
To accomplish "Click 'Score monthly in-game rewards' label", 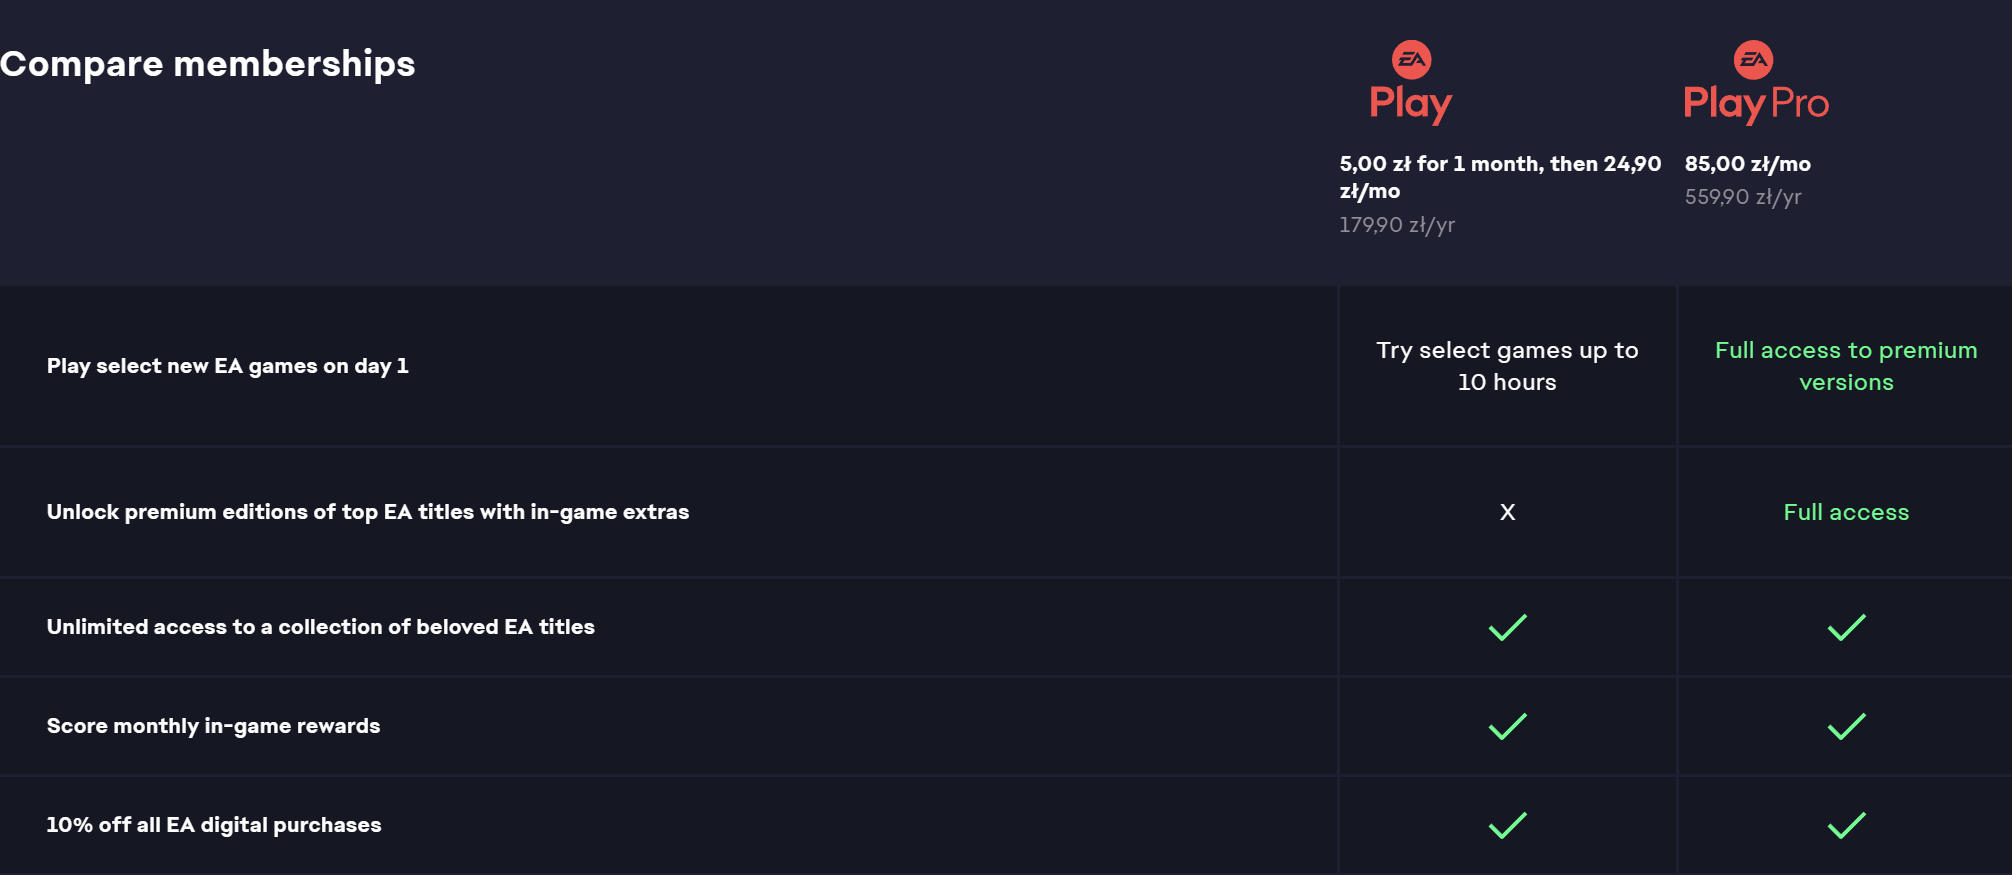I will (x=214, y=726).
